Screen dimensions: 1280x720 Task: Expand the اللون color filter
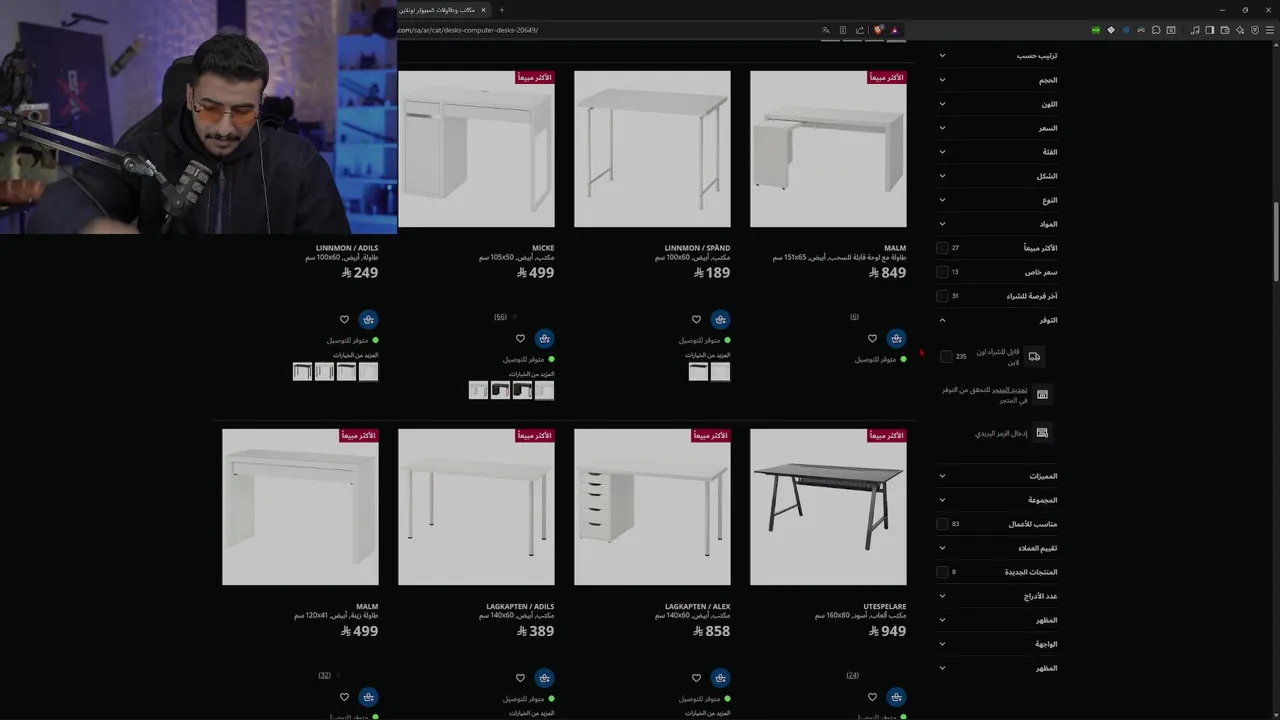pyautogui.click(x=997, y=104)
